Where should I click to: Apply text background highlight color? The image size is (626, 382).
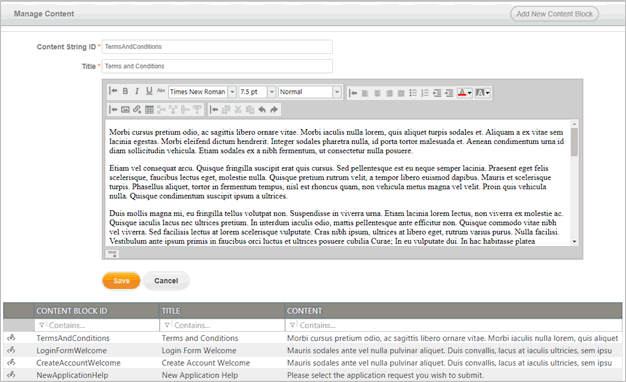pos(480,93)
